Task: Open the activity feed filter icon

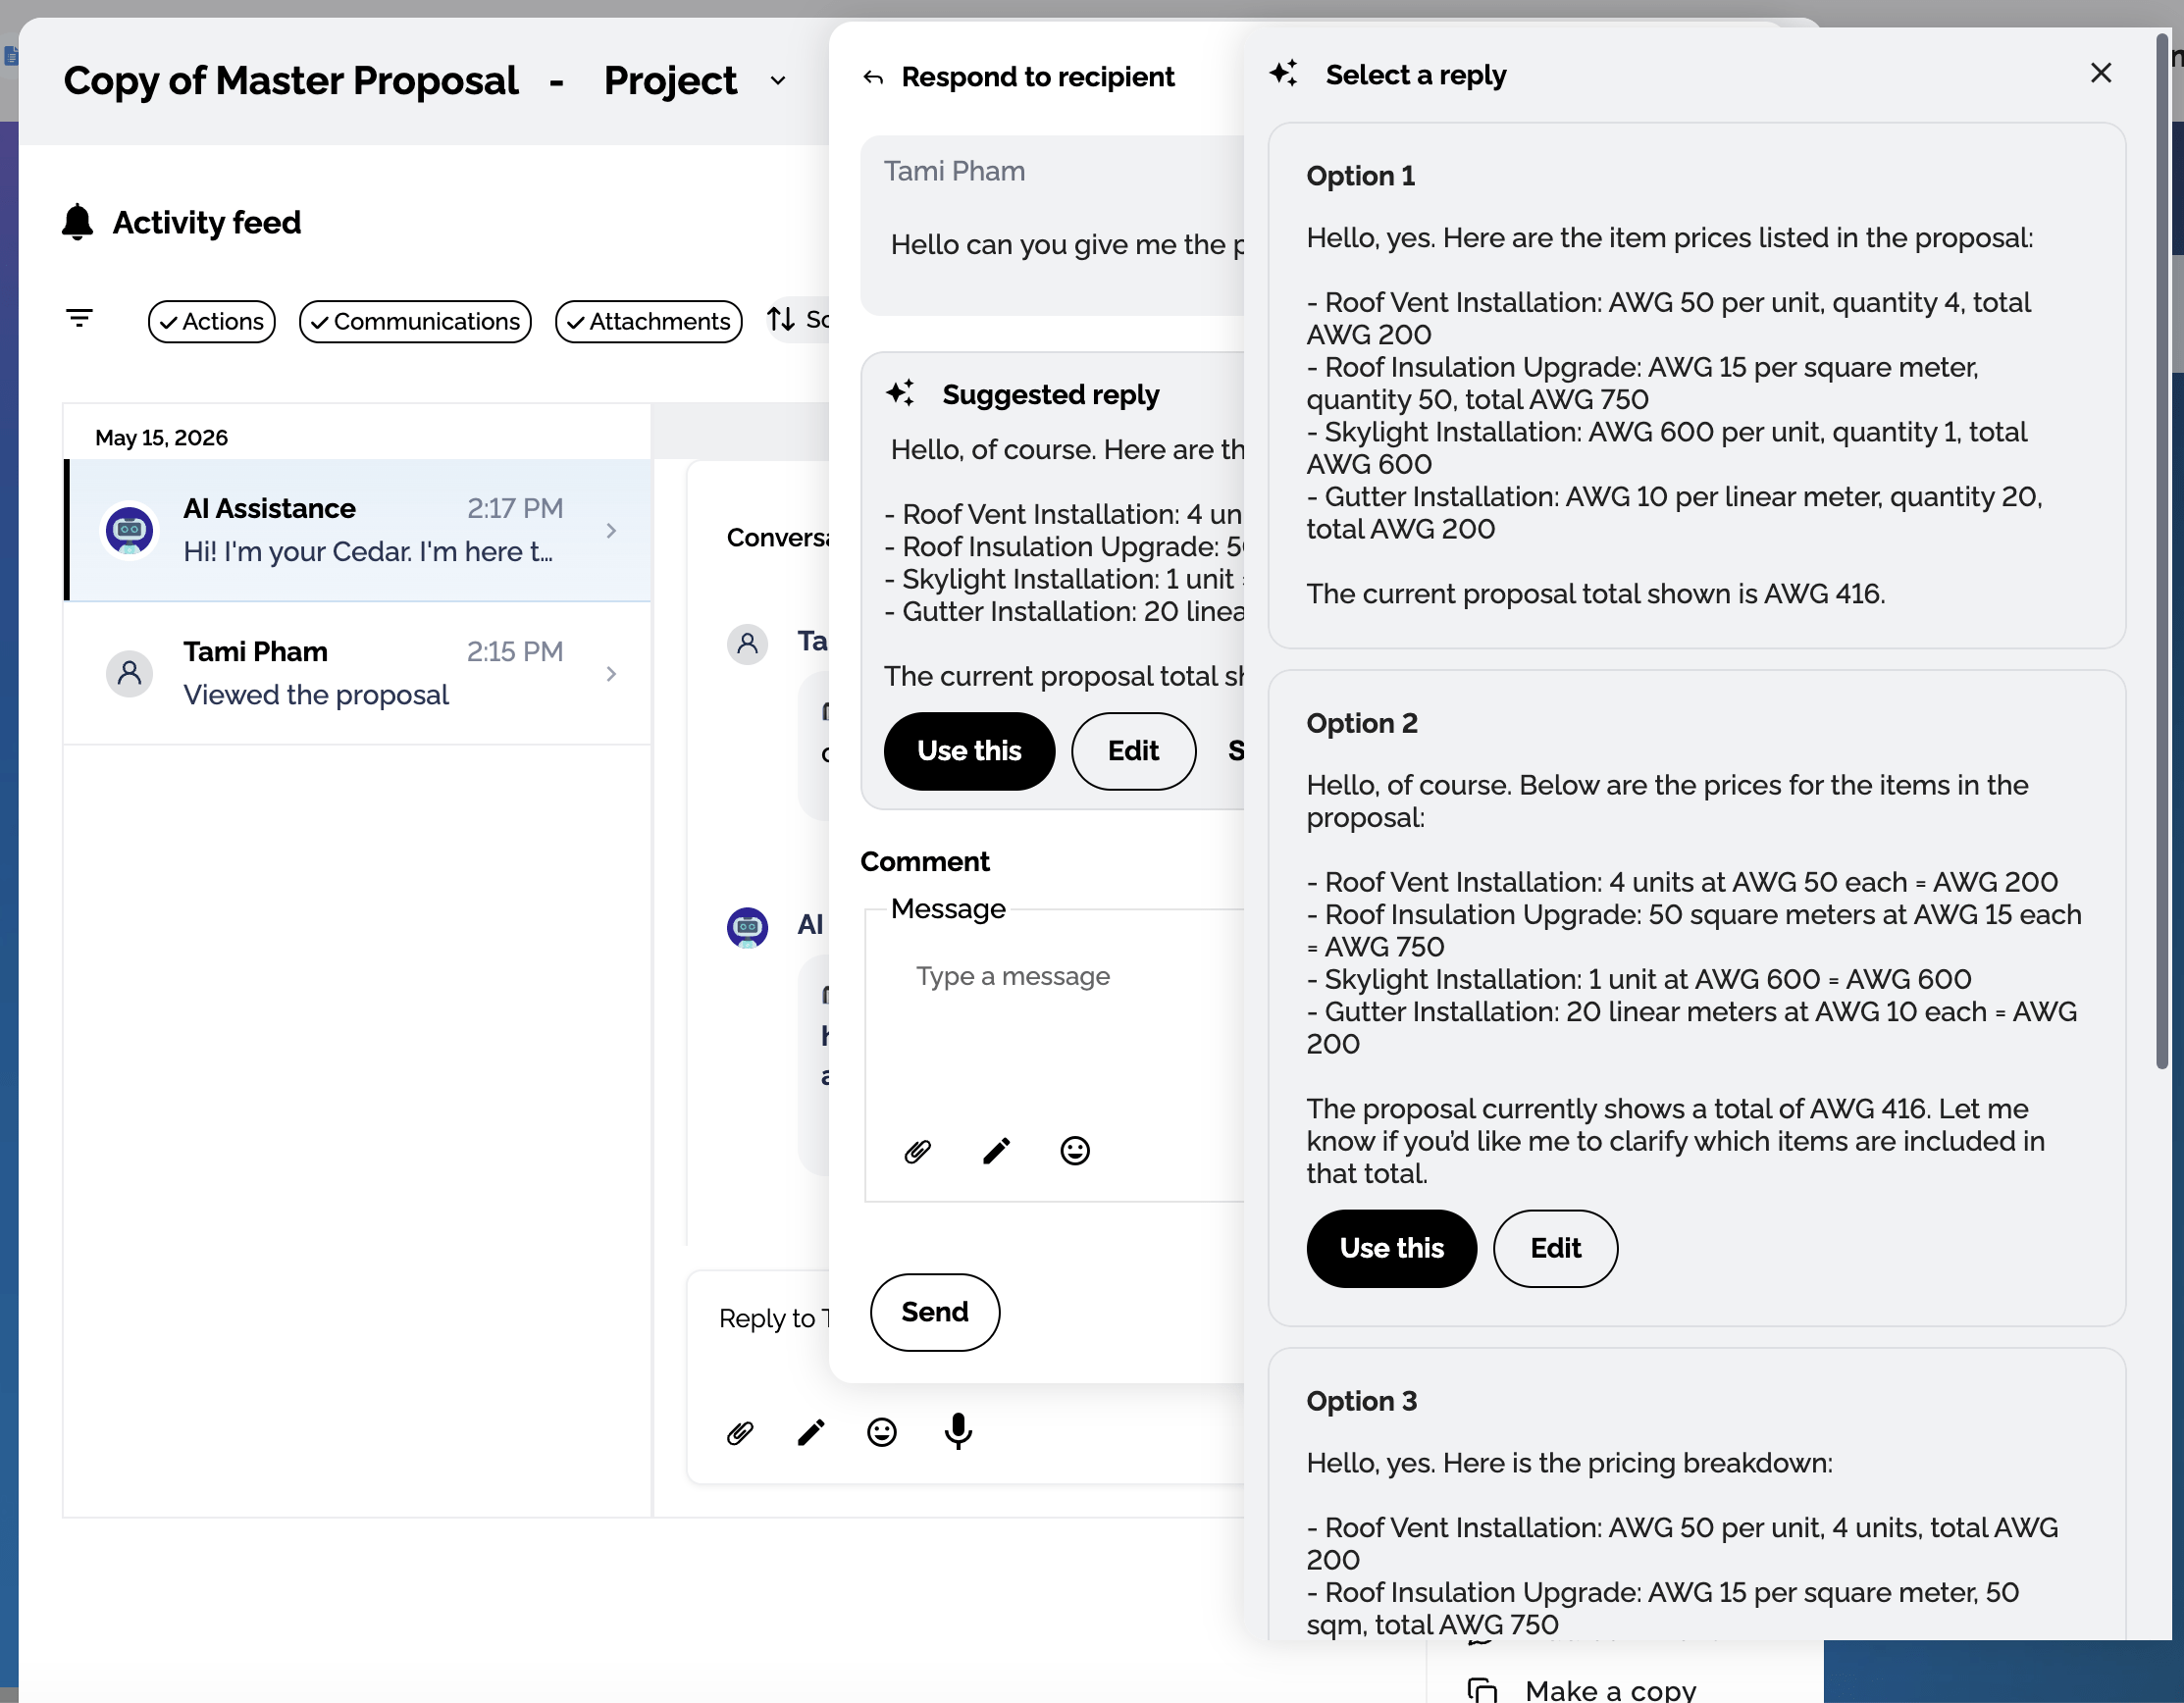Action: tap(79, 319)
